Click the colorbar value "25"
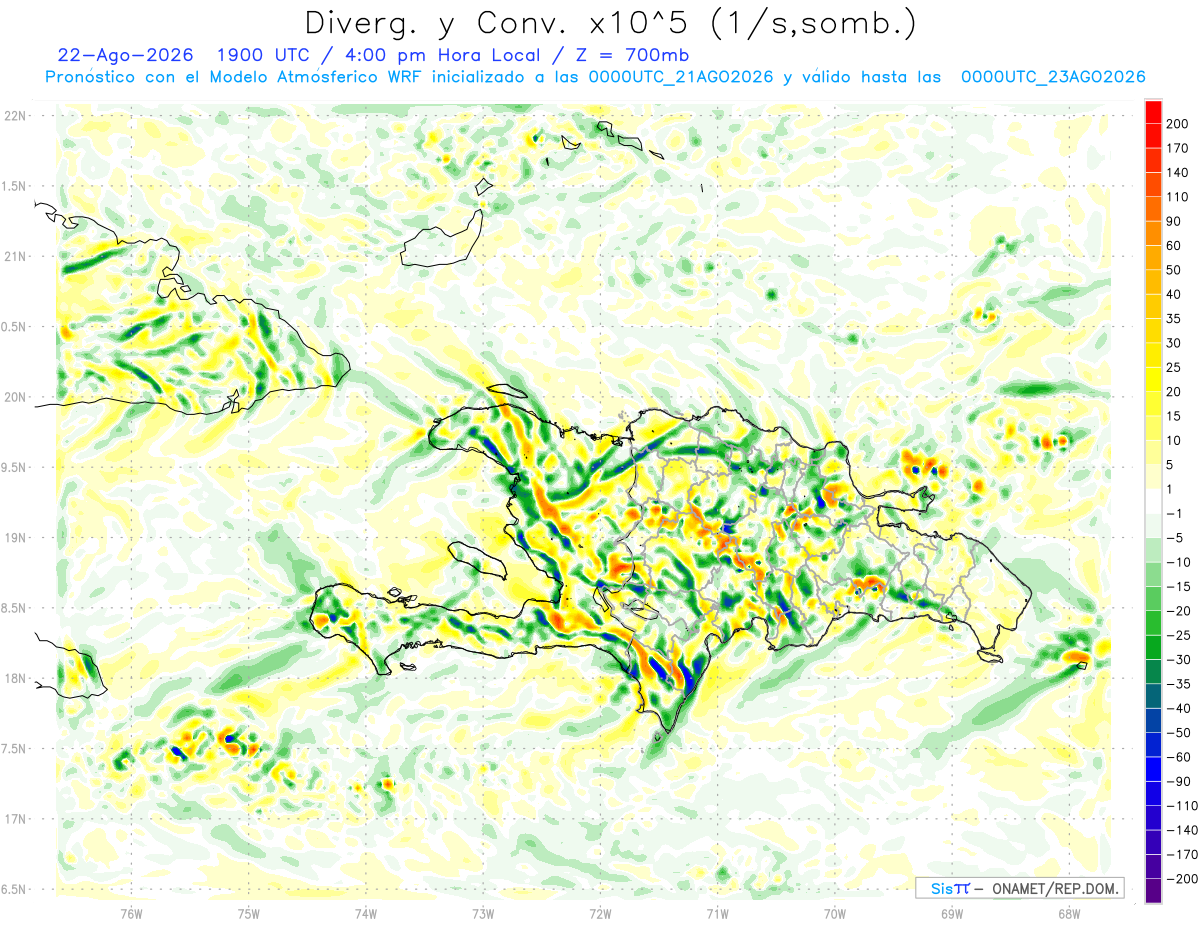This screenshot has width=1200, height=927. (1174, 367)
